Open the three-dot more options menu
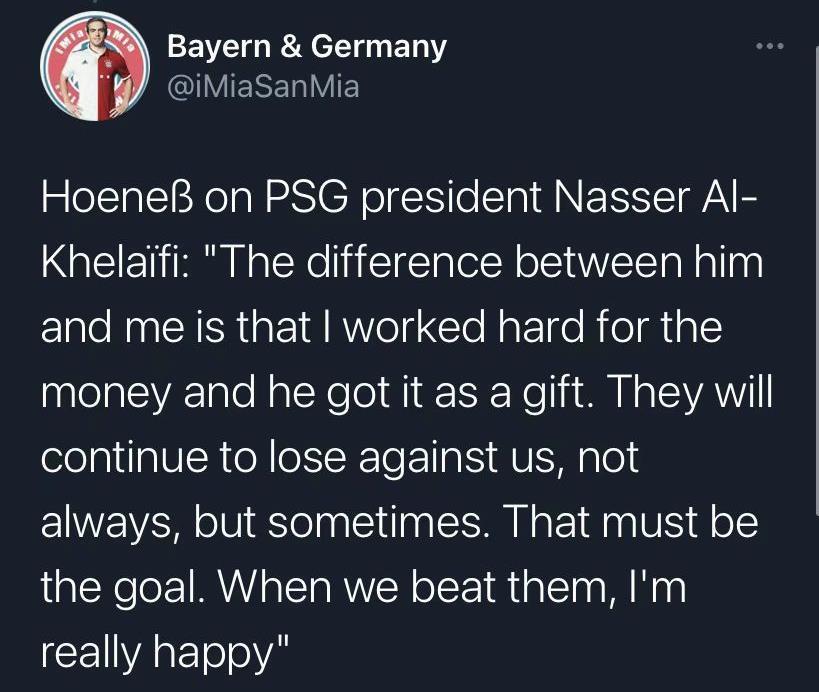Image resolution: width=819 pixels, height=692 pixels. tap(770, 46)
